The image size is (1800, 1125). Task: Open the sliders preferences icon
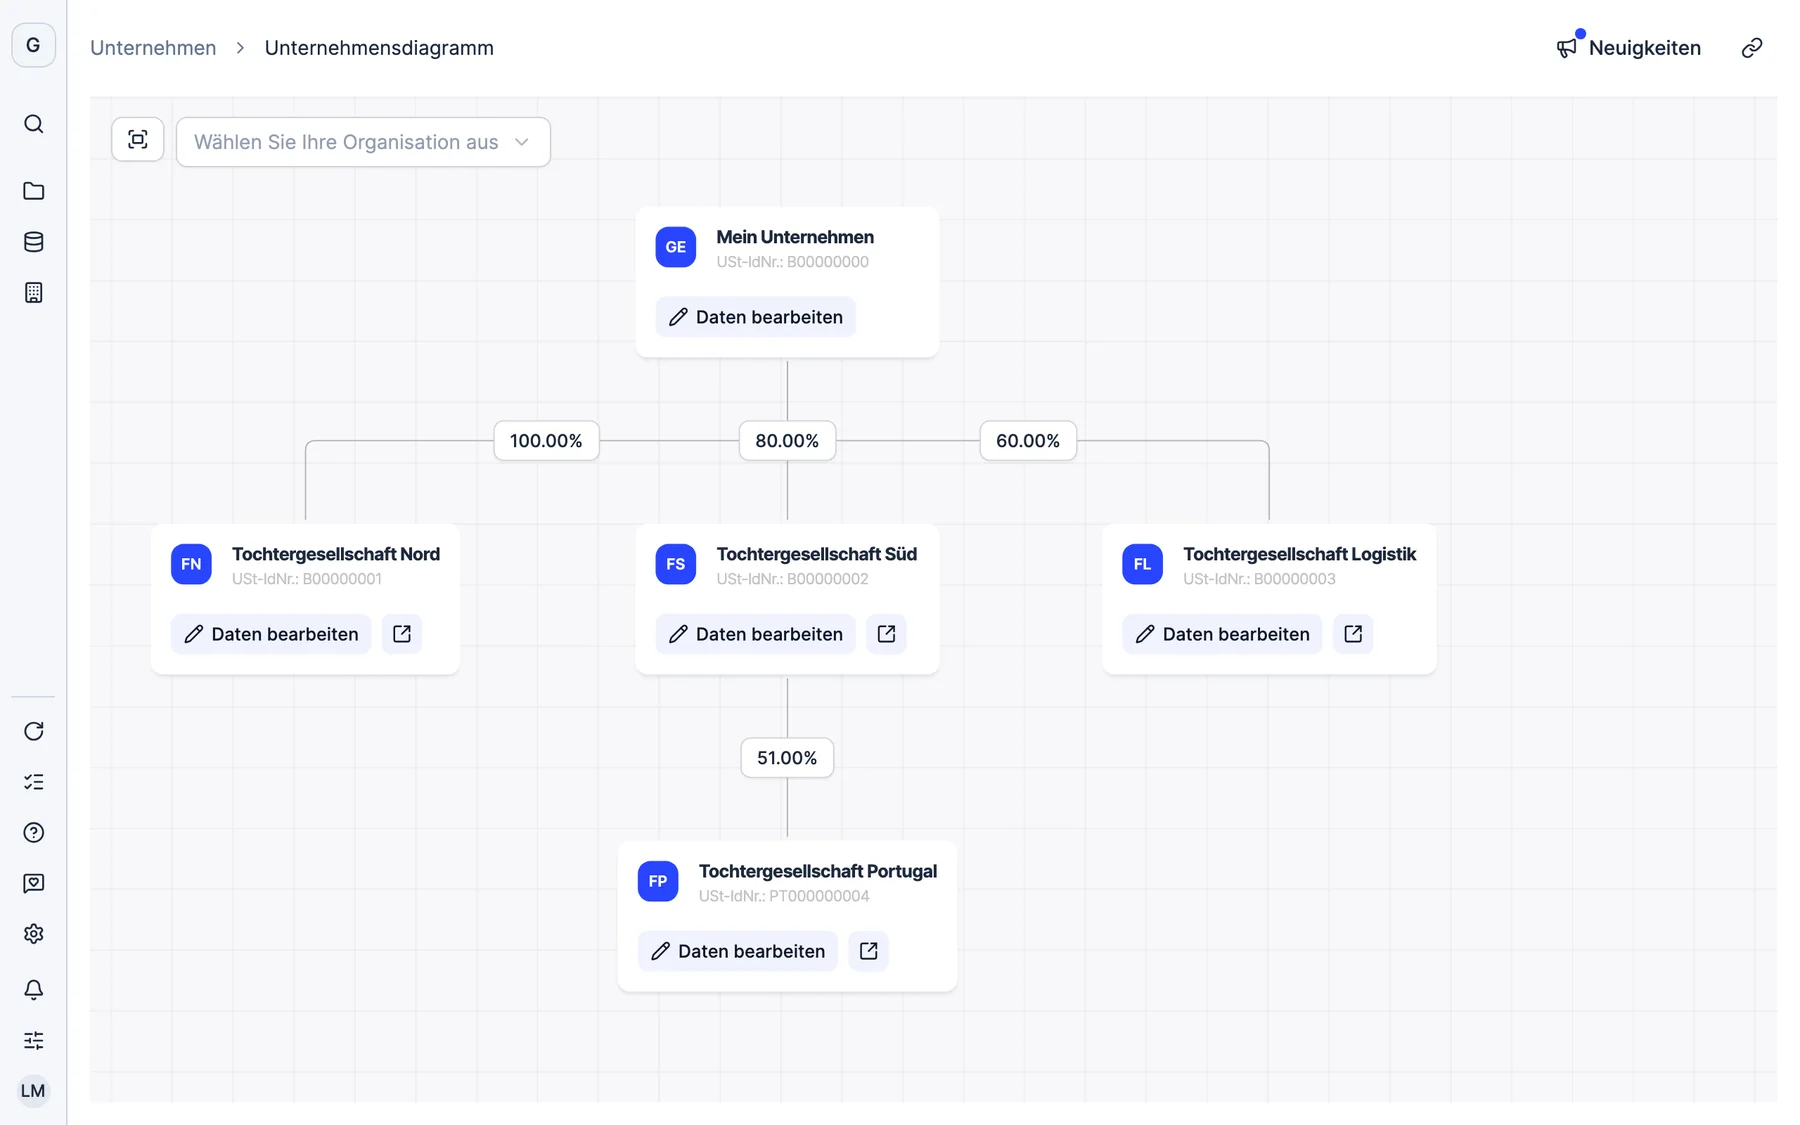[33, 1041]
